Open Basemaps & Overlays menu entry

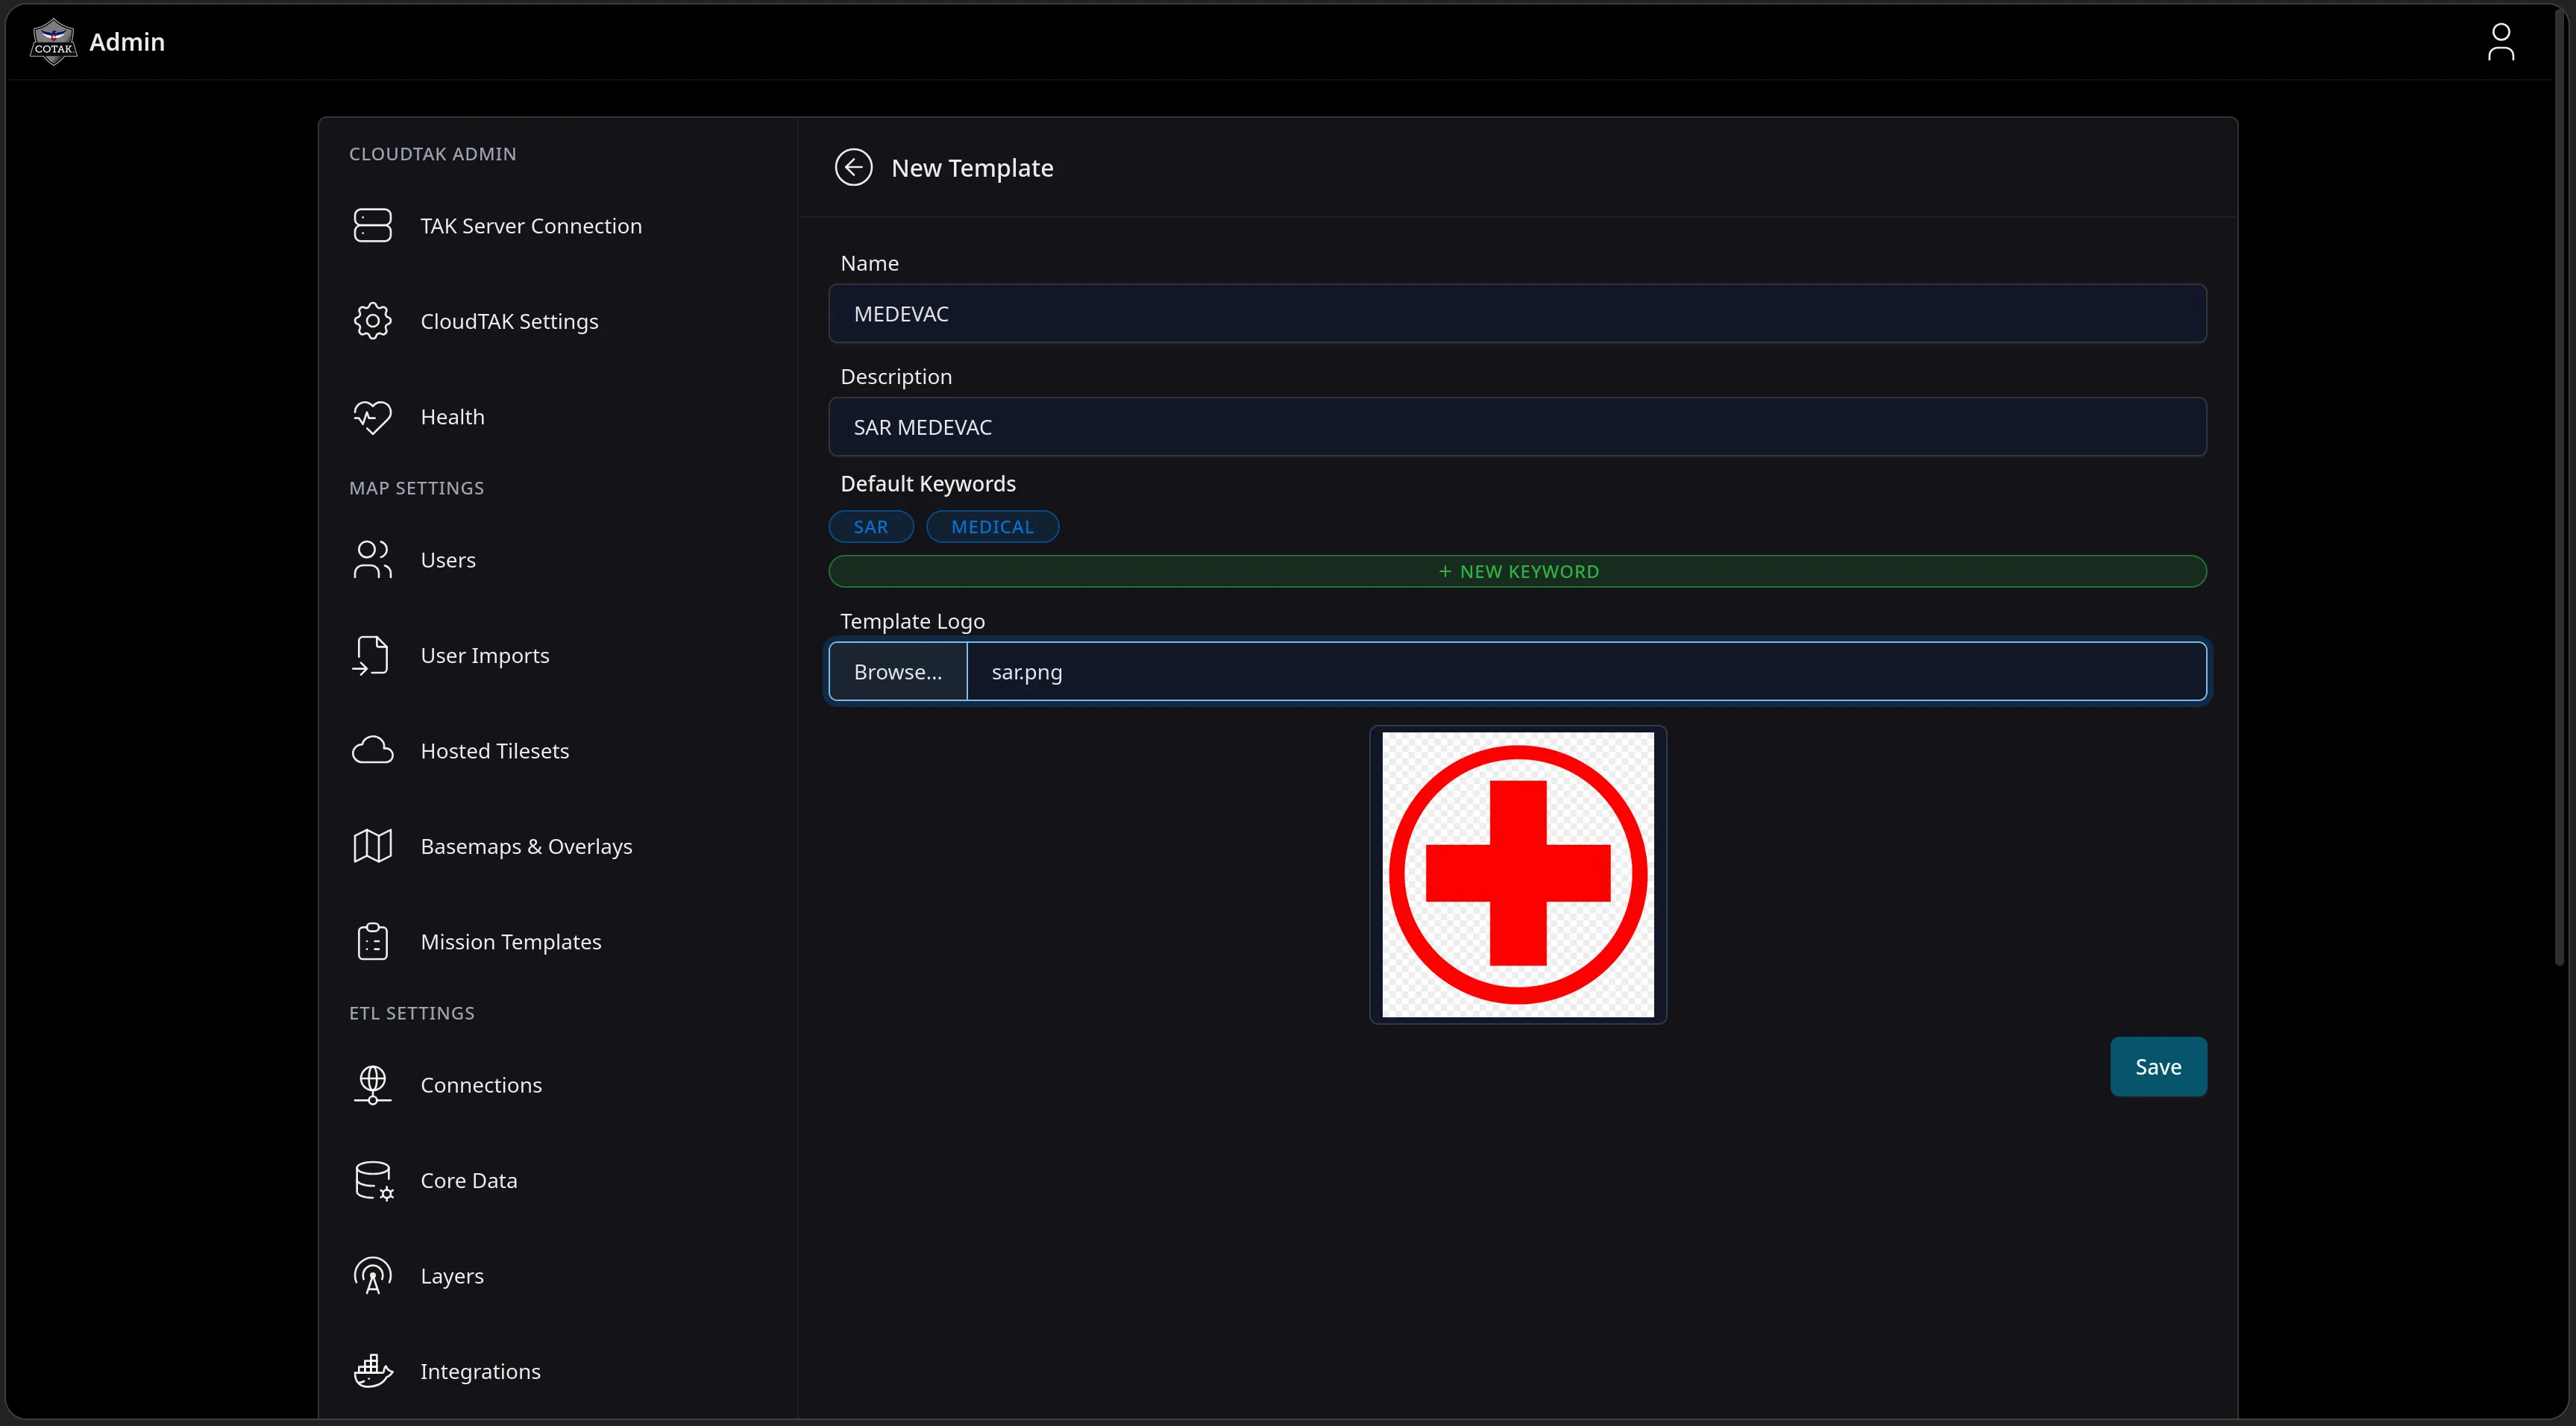(x=558, y=846)
